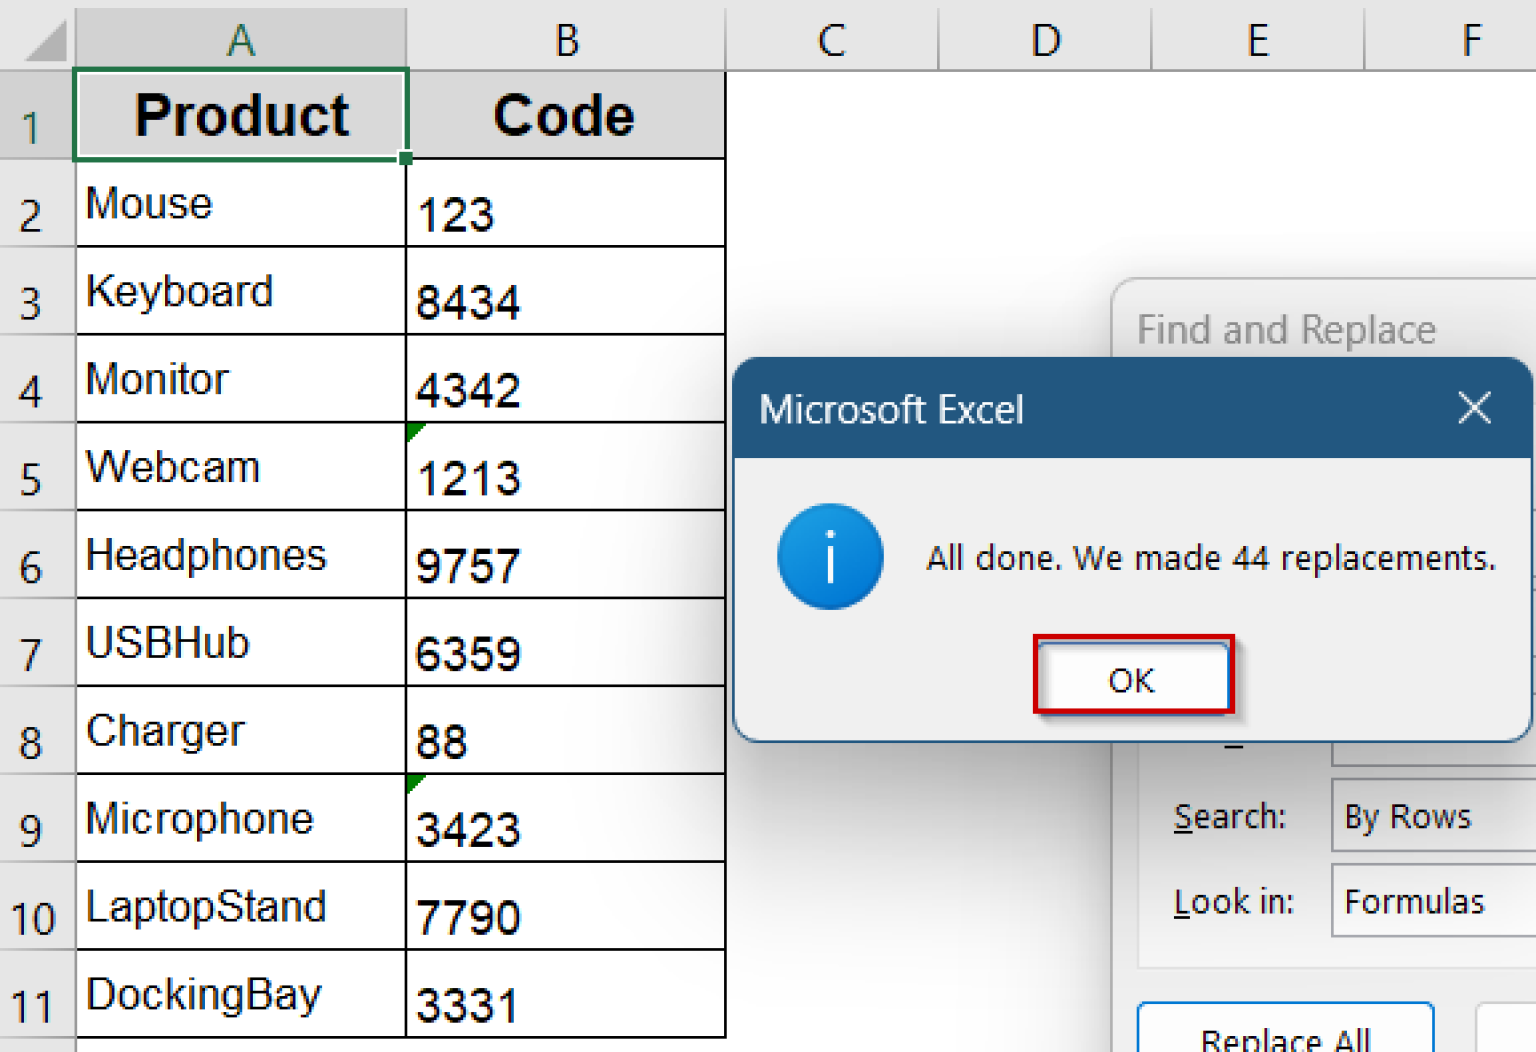Screen dimensions: 1536x1052
Task: Open the Search By Rows dropdown
Action: click(x=1430, y=816)
